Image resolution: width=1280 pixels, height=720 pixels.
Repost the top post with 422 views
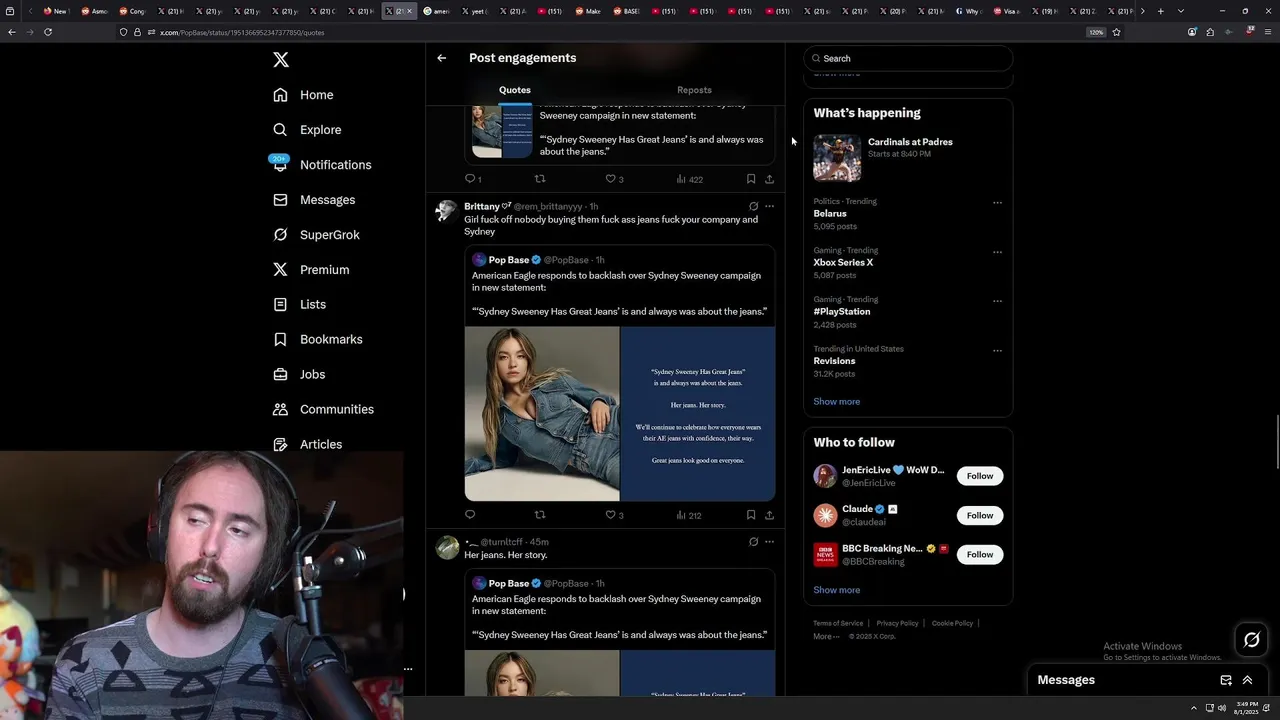(x=540, y=179)
